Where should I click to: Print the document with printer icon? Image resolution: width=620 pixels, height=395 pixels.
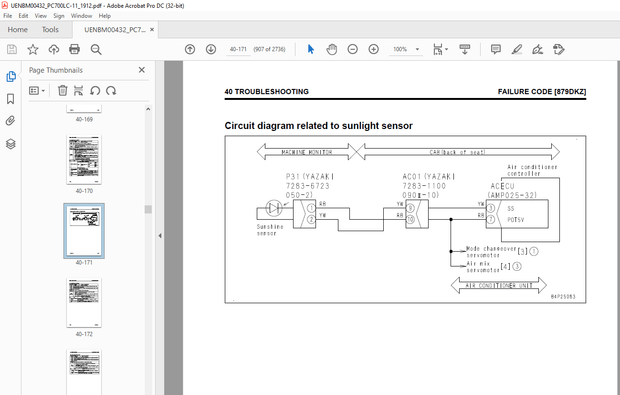pyautogui.click(x=74, y=49)
